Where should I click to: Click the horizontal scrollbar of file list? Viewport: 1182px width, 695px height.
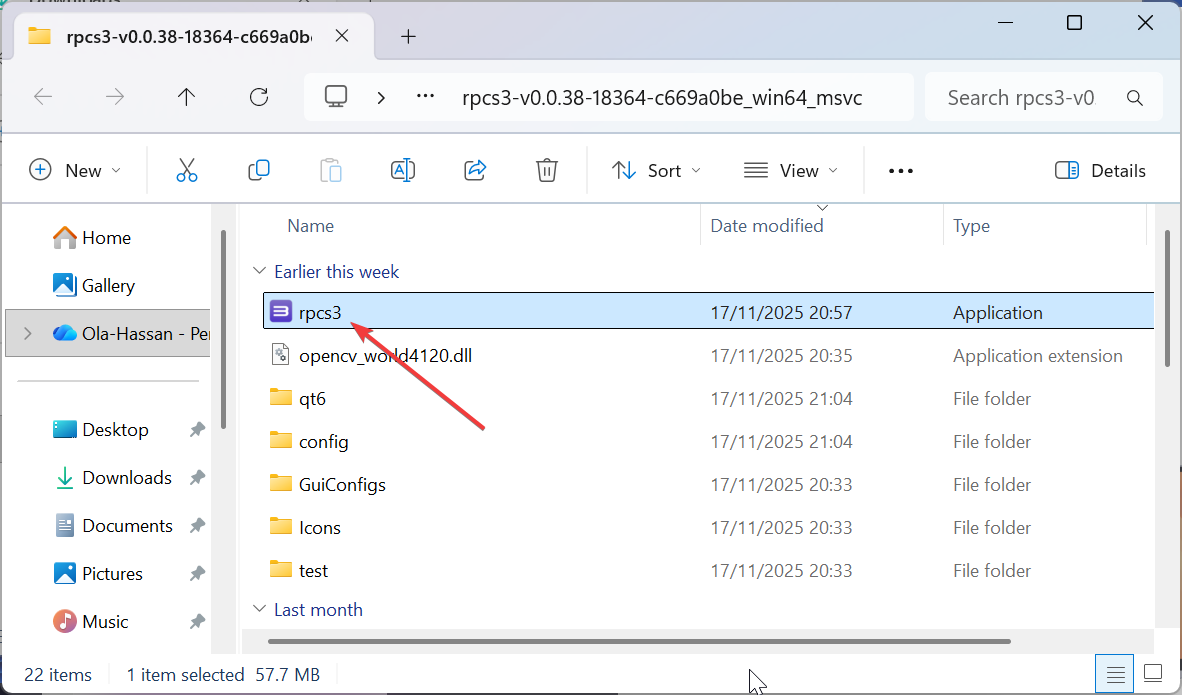[639, 641]
